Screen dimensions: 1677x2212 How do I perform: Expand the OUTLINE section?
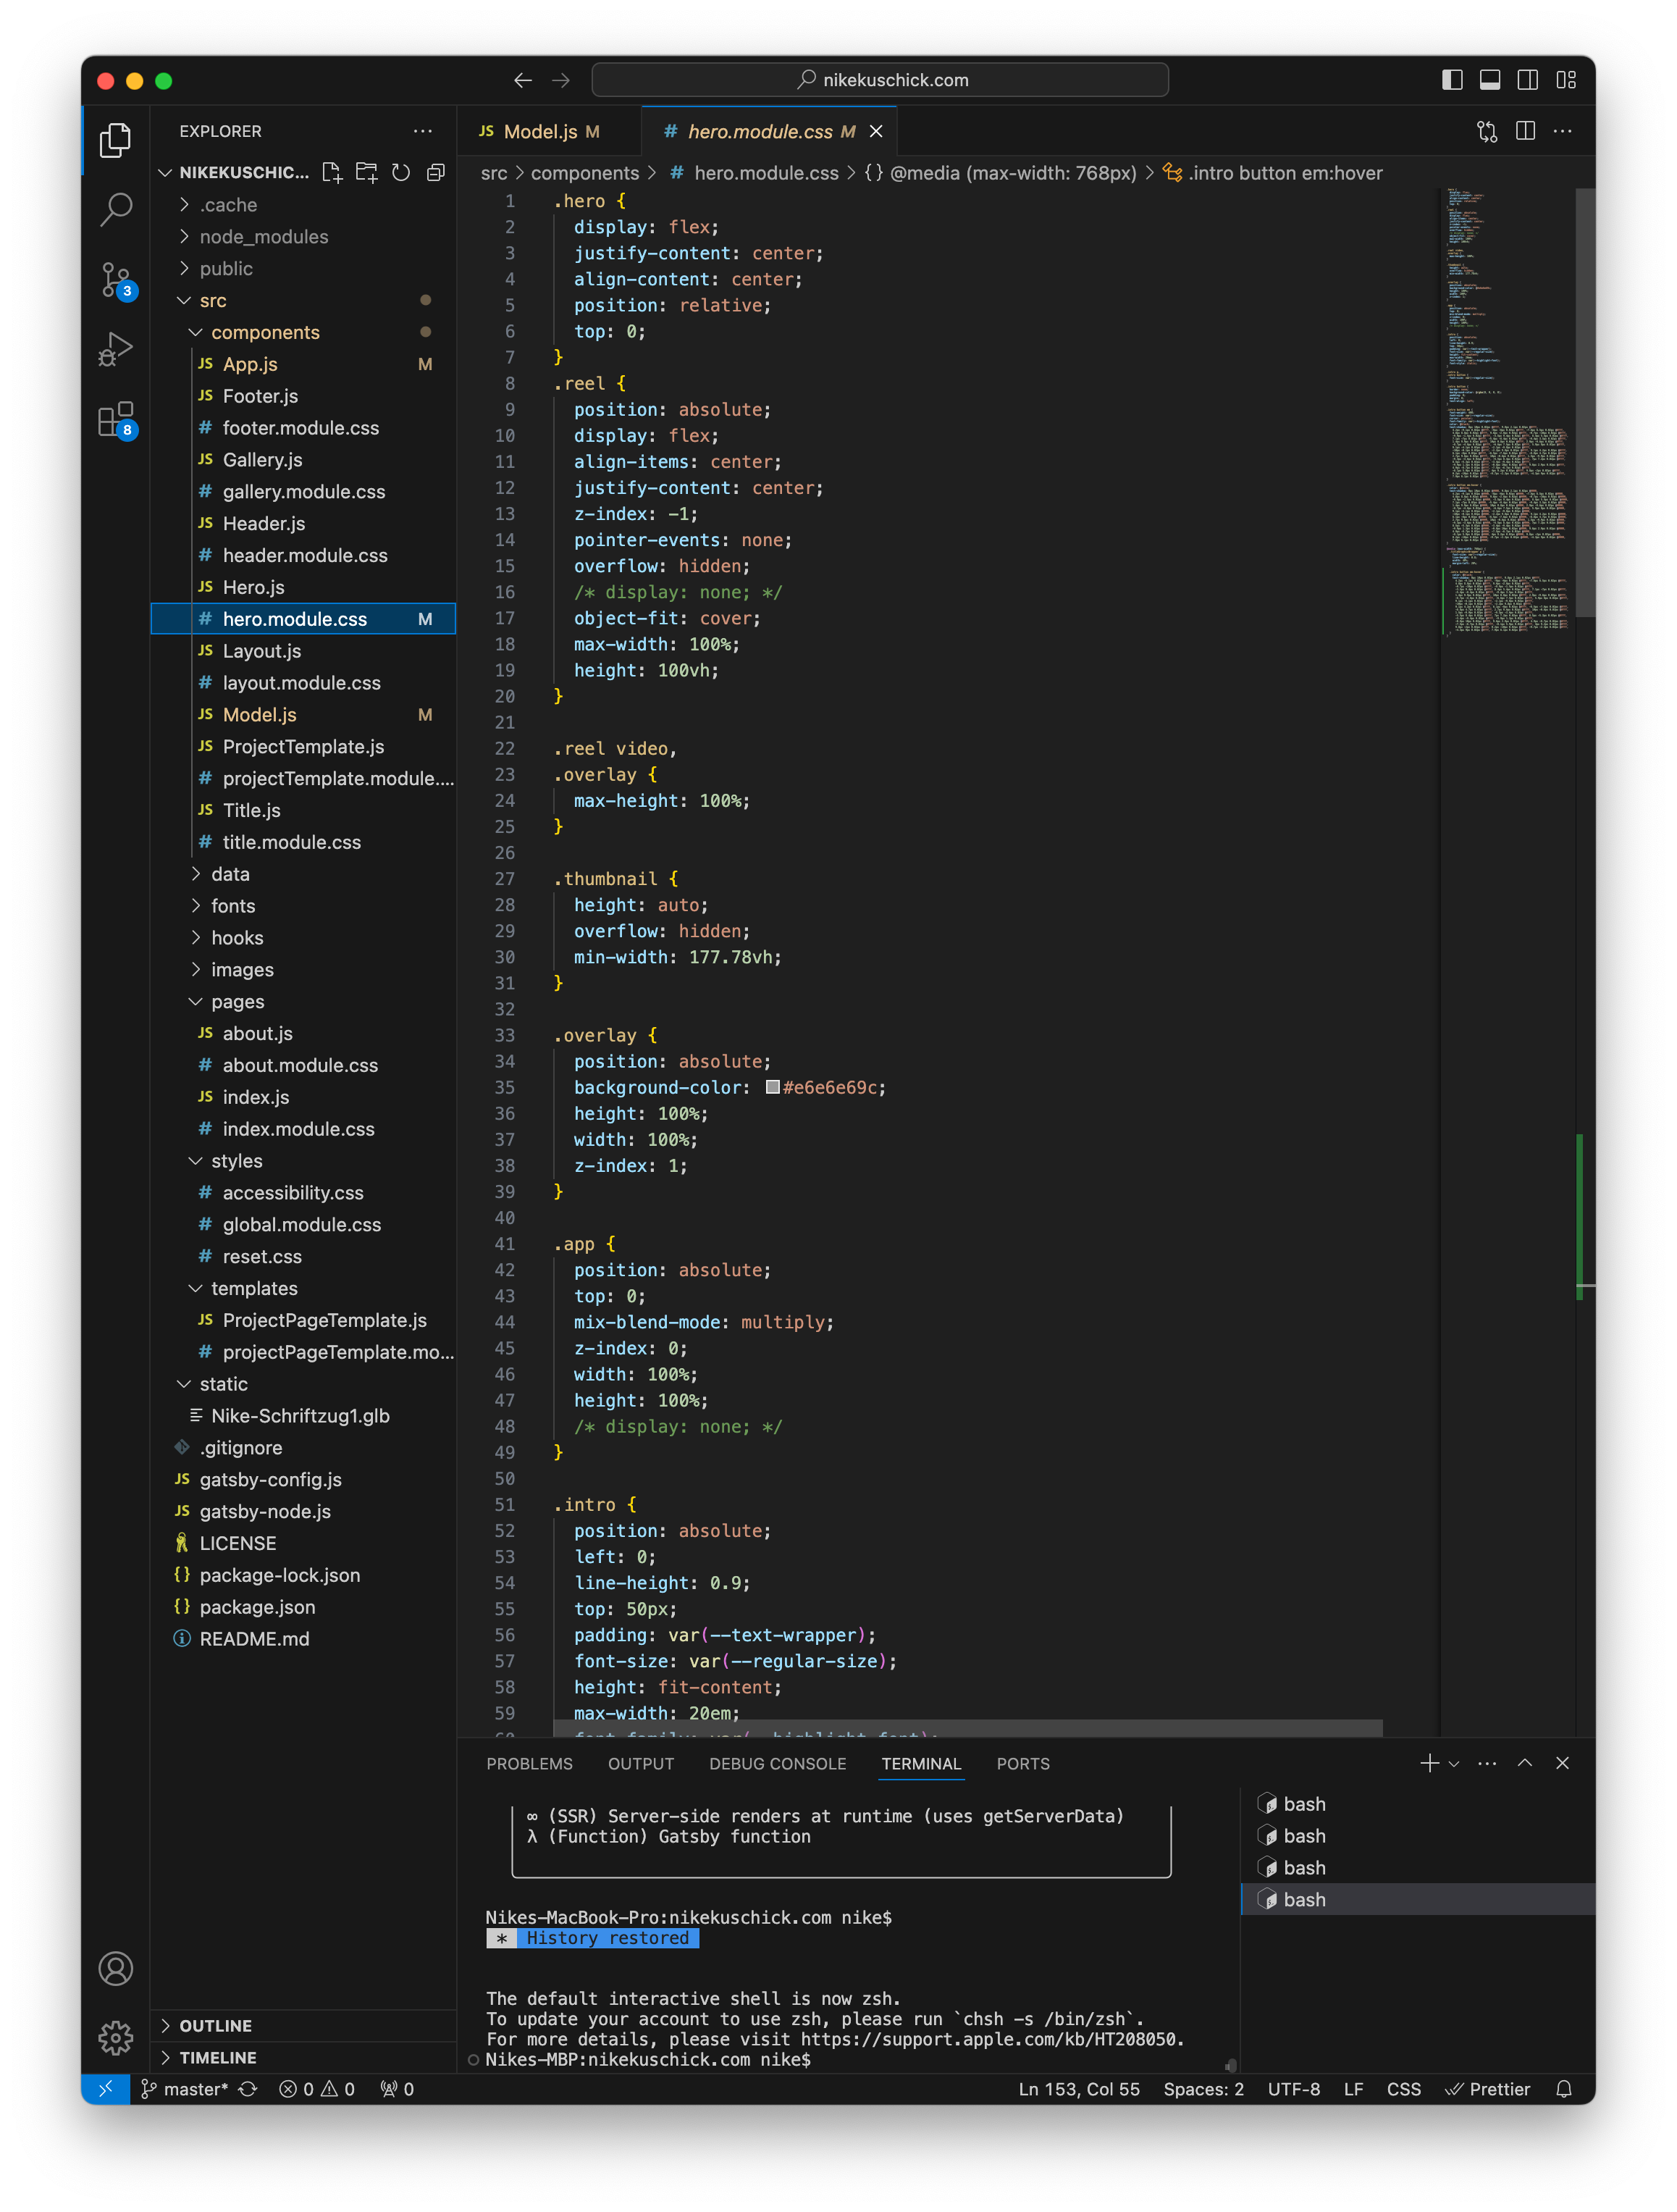point(304,2025)
